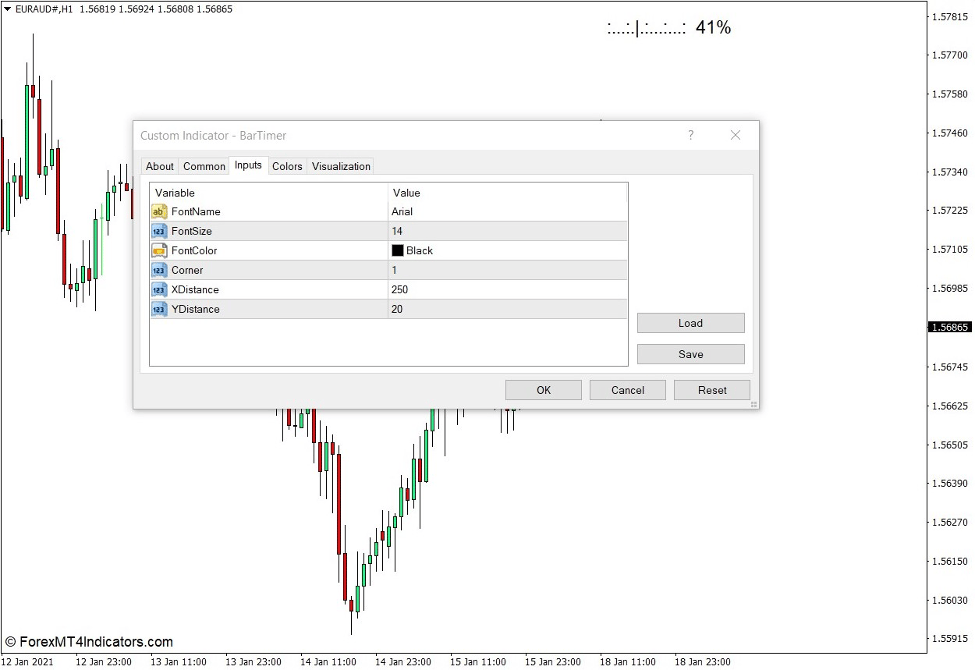
Task: Go to the Colors tab
Action: tap(287, 166)
